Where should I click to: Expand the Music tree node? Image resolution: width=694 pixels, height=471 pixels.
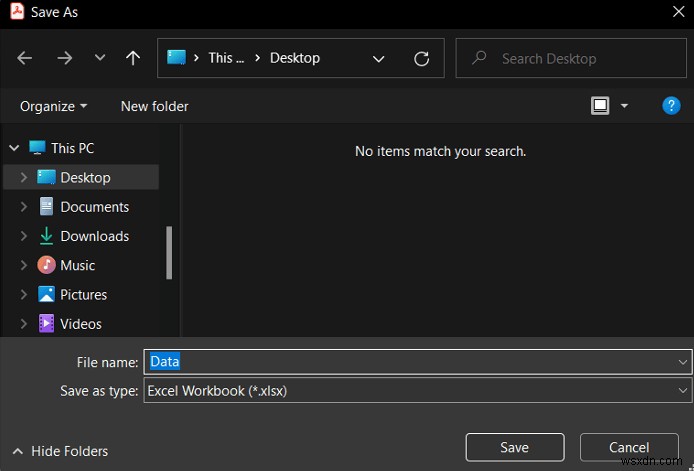click(23, 265)
